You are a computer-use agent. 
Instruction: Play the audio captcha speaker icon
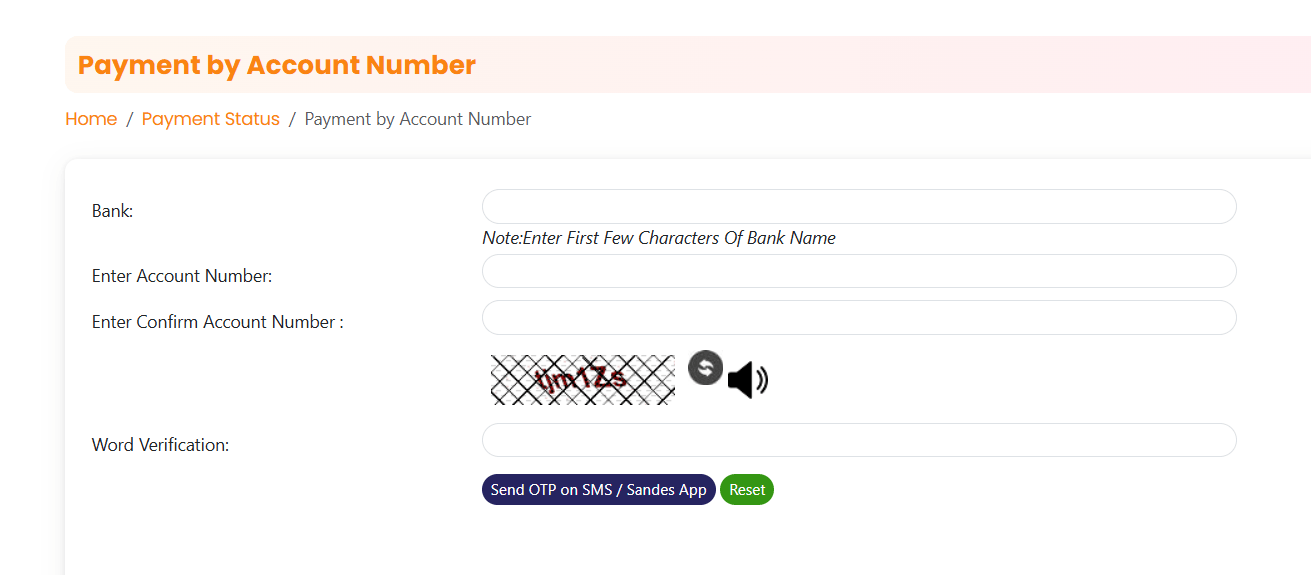[747, 380]
